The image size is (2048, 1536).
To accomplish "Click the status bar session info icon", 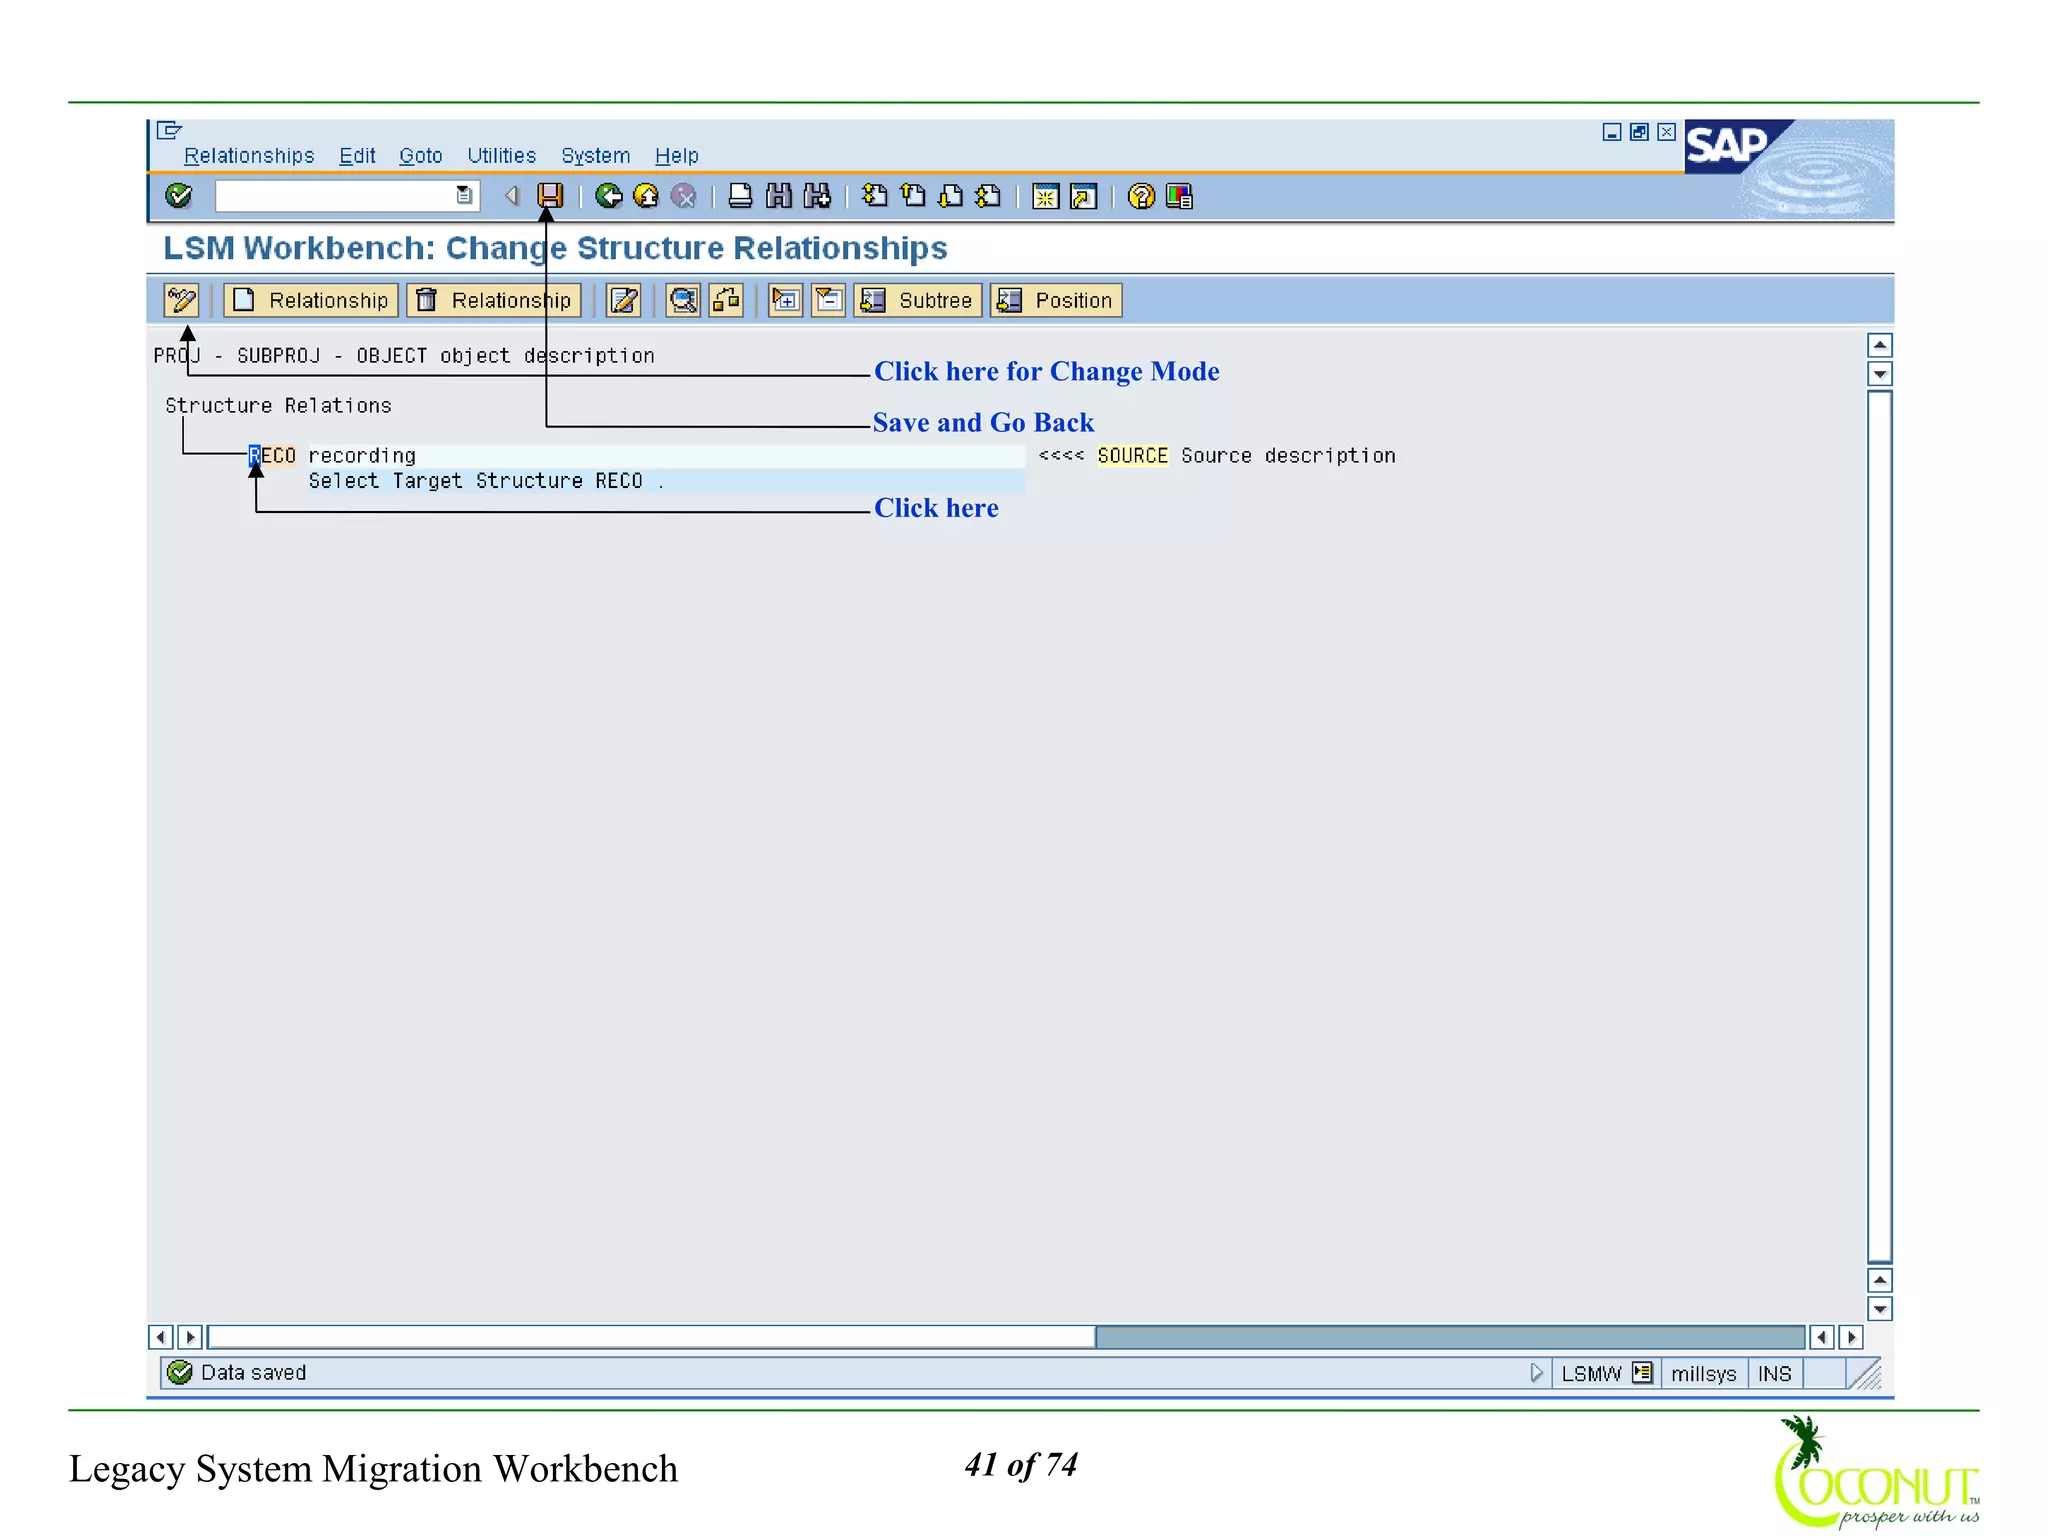I will [x=1642, y=1373].
